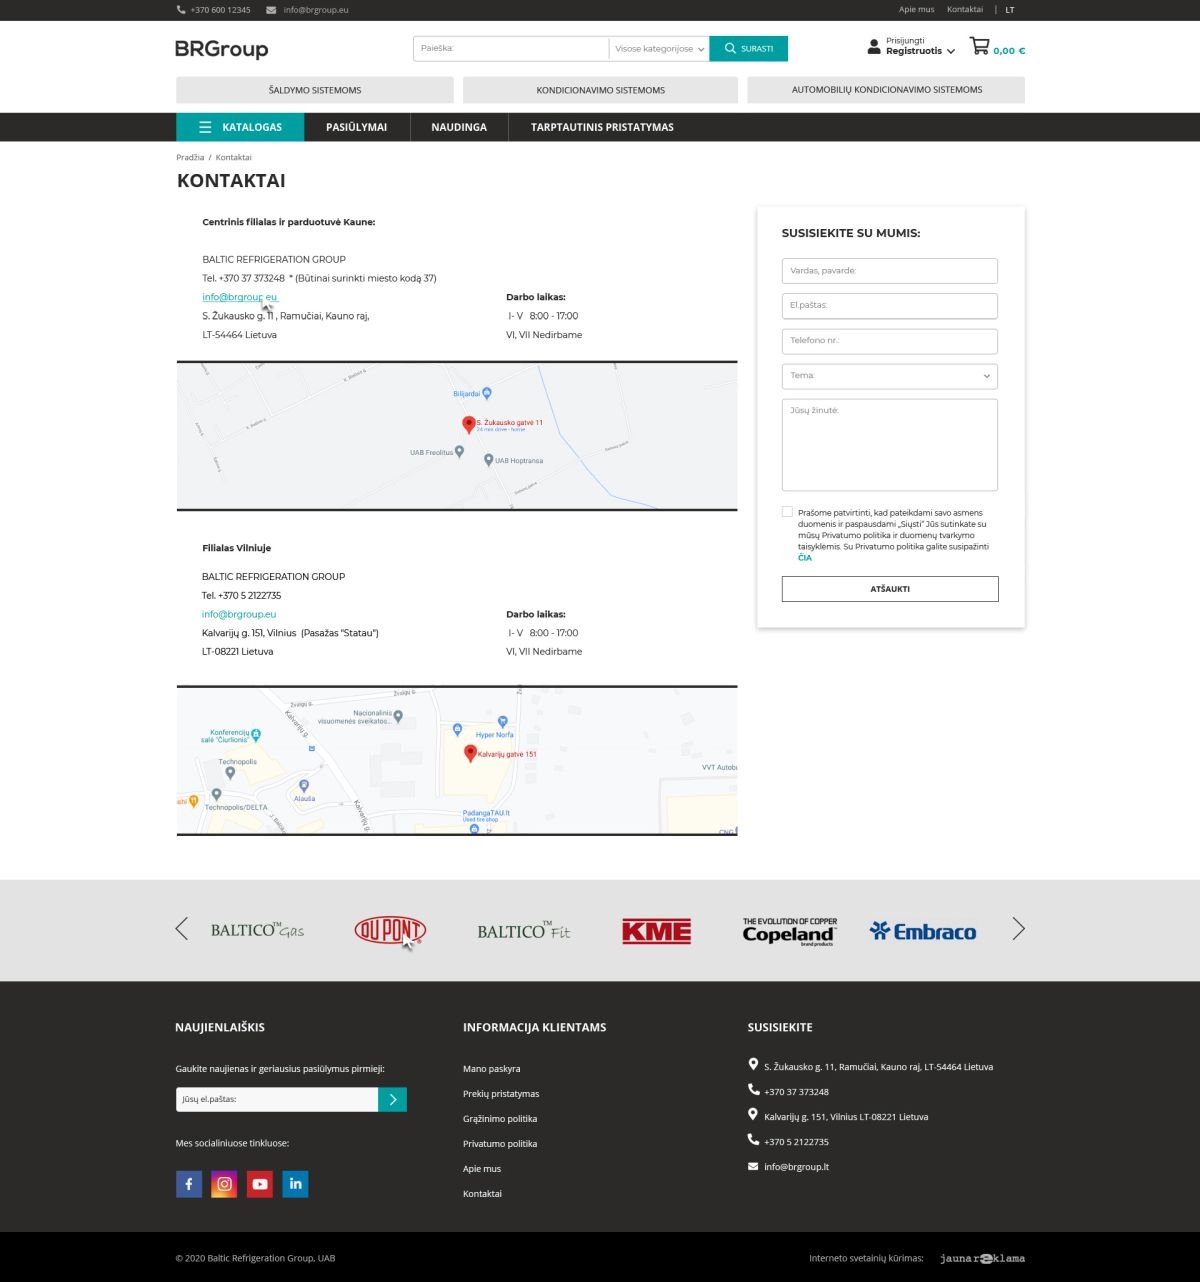Open Prekių pristatymas footer link
The width and height of the screenshot is (1200, 1282).
pyautogui.click(x=501, y=1094)
